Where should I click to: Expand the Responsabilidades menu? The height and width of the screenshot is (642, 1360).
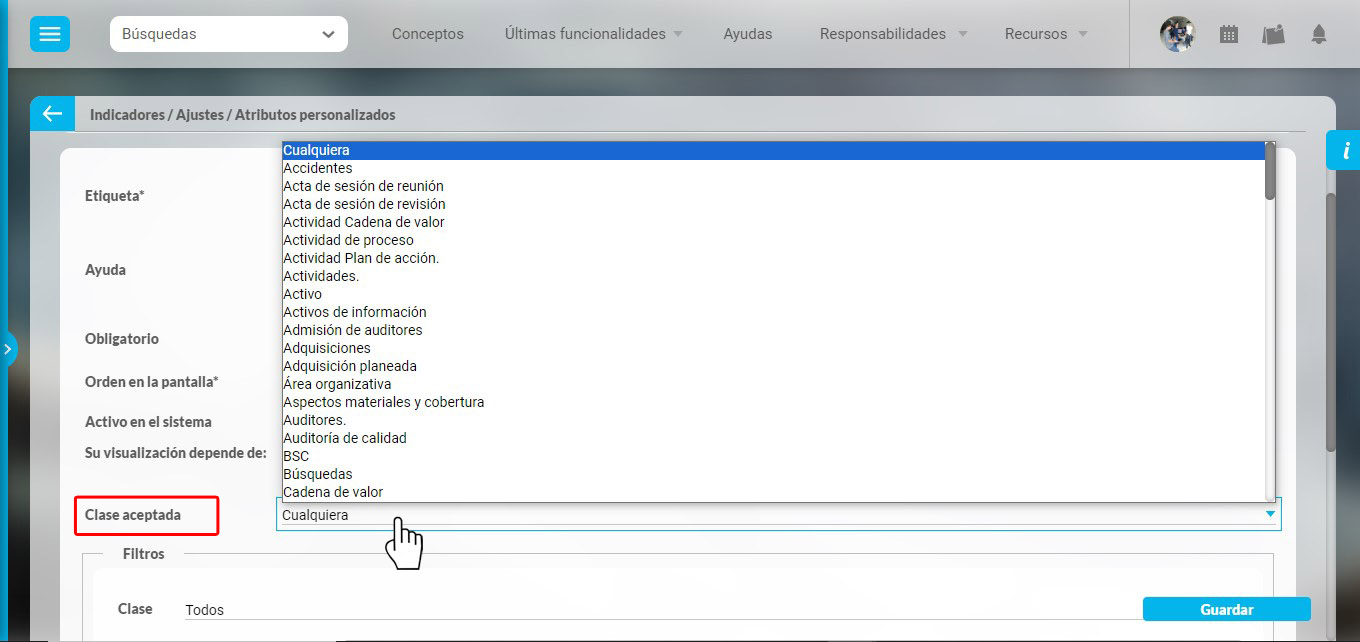(893, 34)
